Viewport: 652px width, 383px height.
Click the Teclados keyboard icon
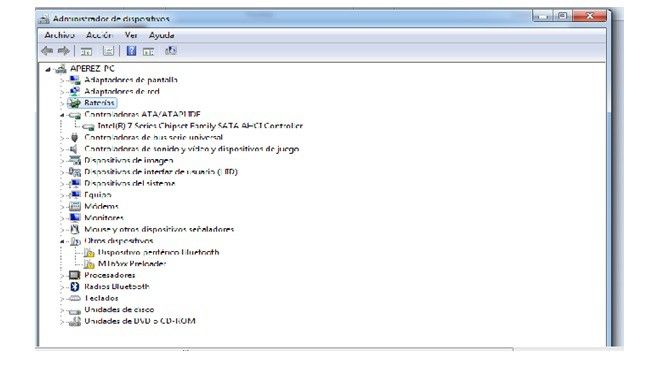click(75, 298)
